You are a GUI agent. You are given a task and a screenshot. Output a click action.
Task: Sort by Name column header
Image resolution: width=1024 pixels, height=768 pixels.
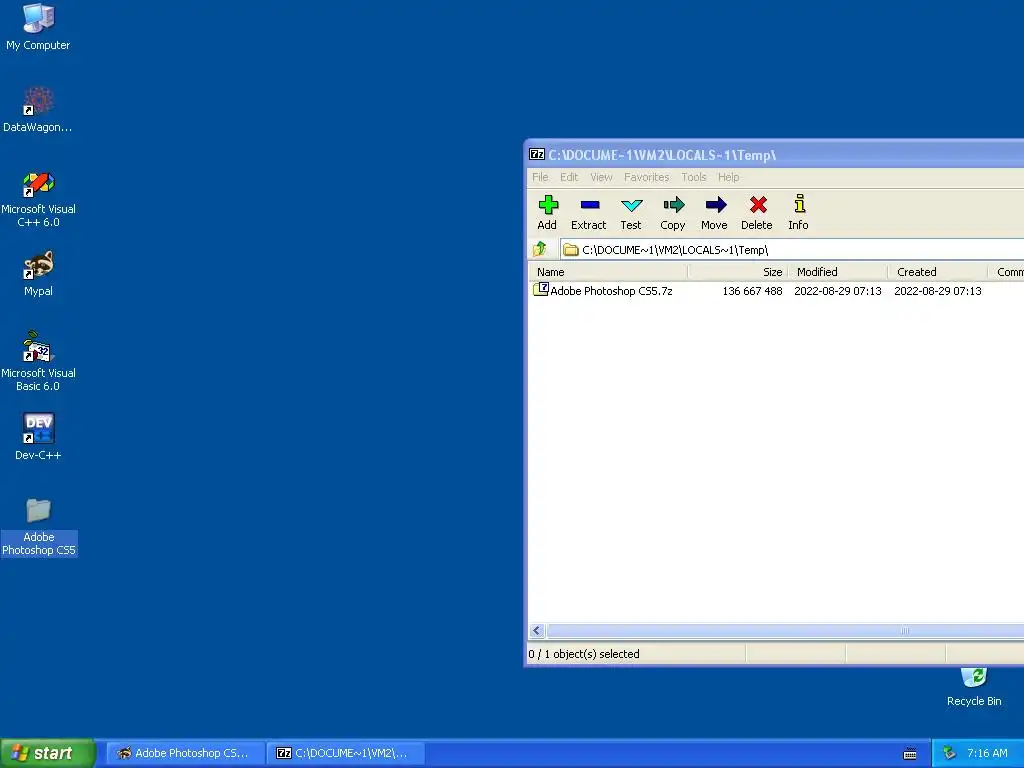[x=609, y=272]
